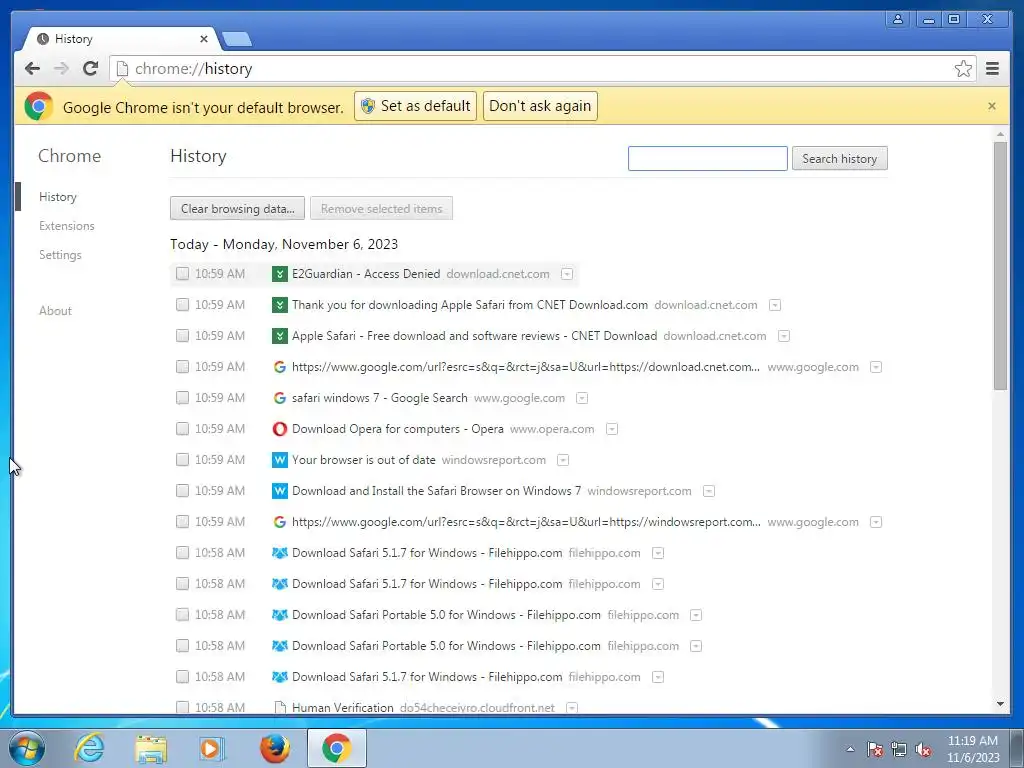The width and height of the screenshot is (1024, 768).
Task: Launch Firefox from the taskbar
Action: coord(275,748)
